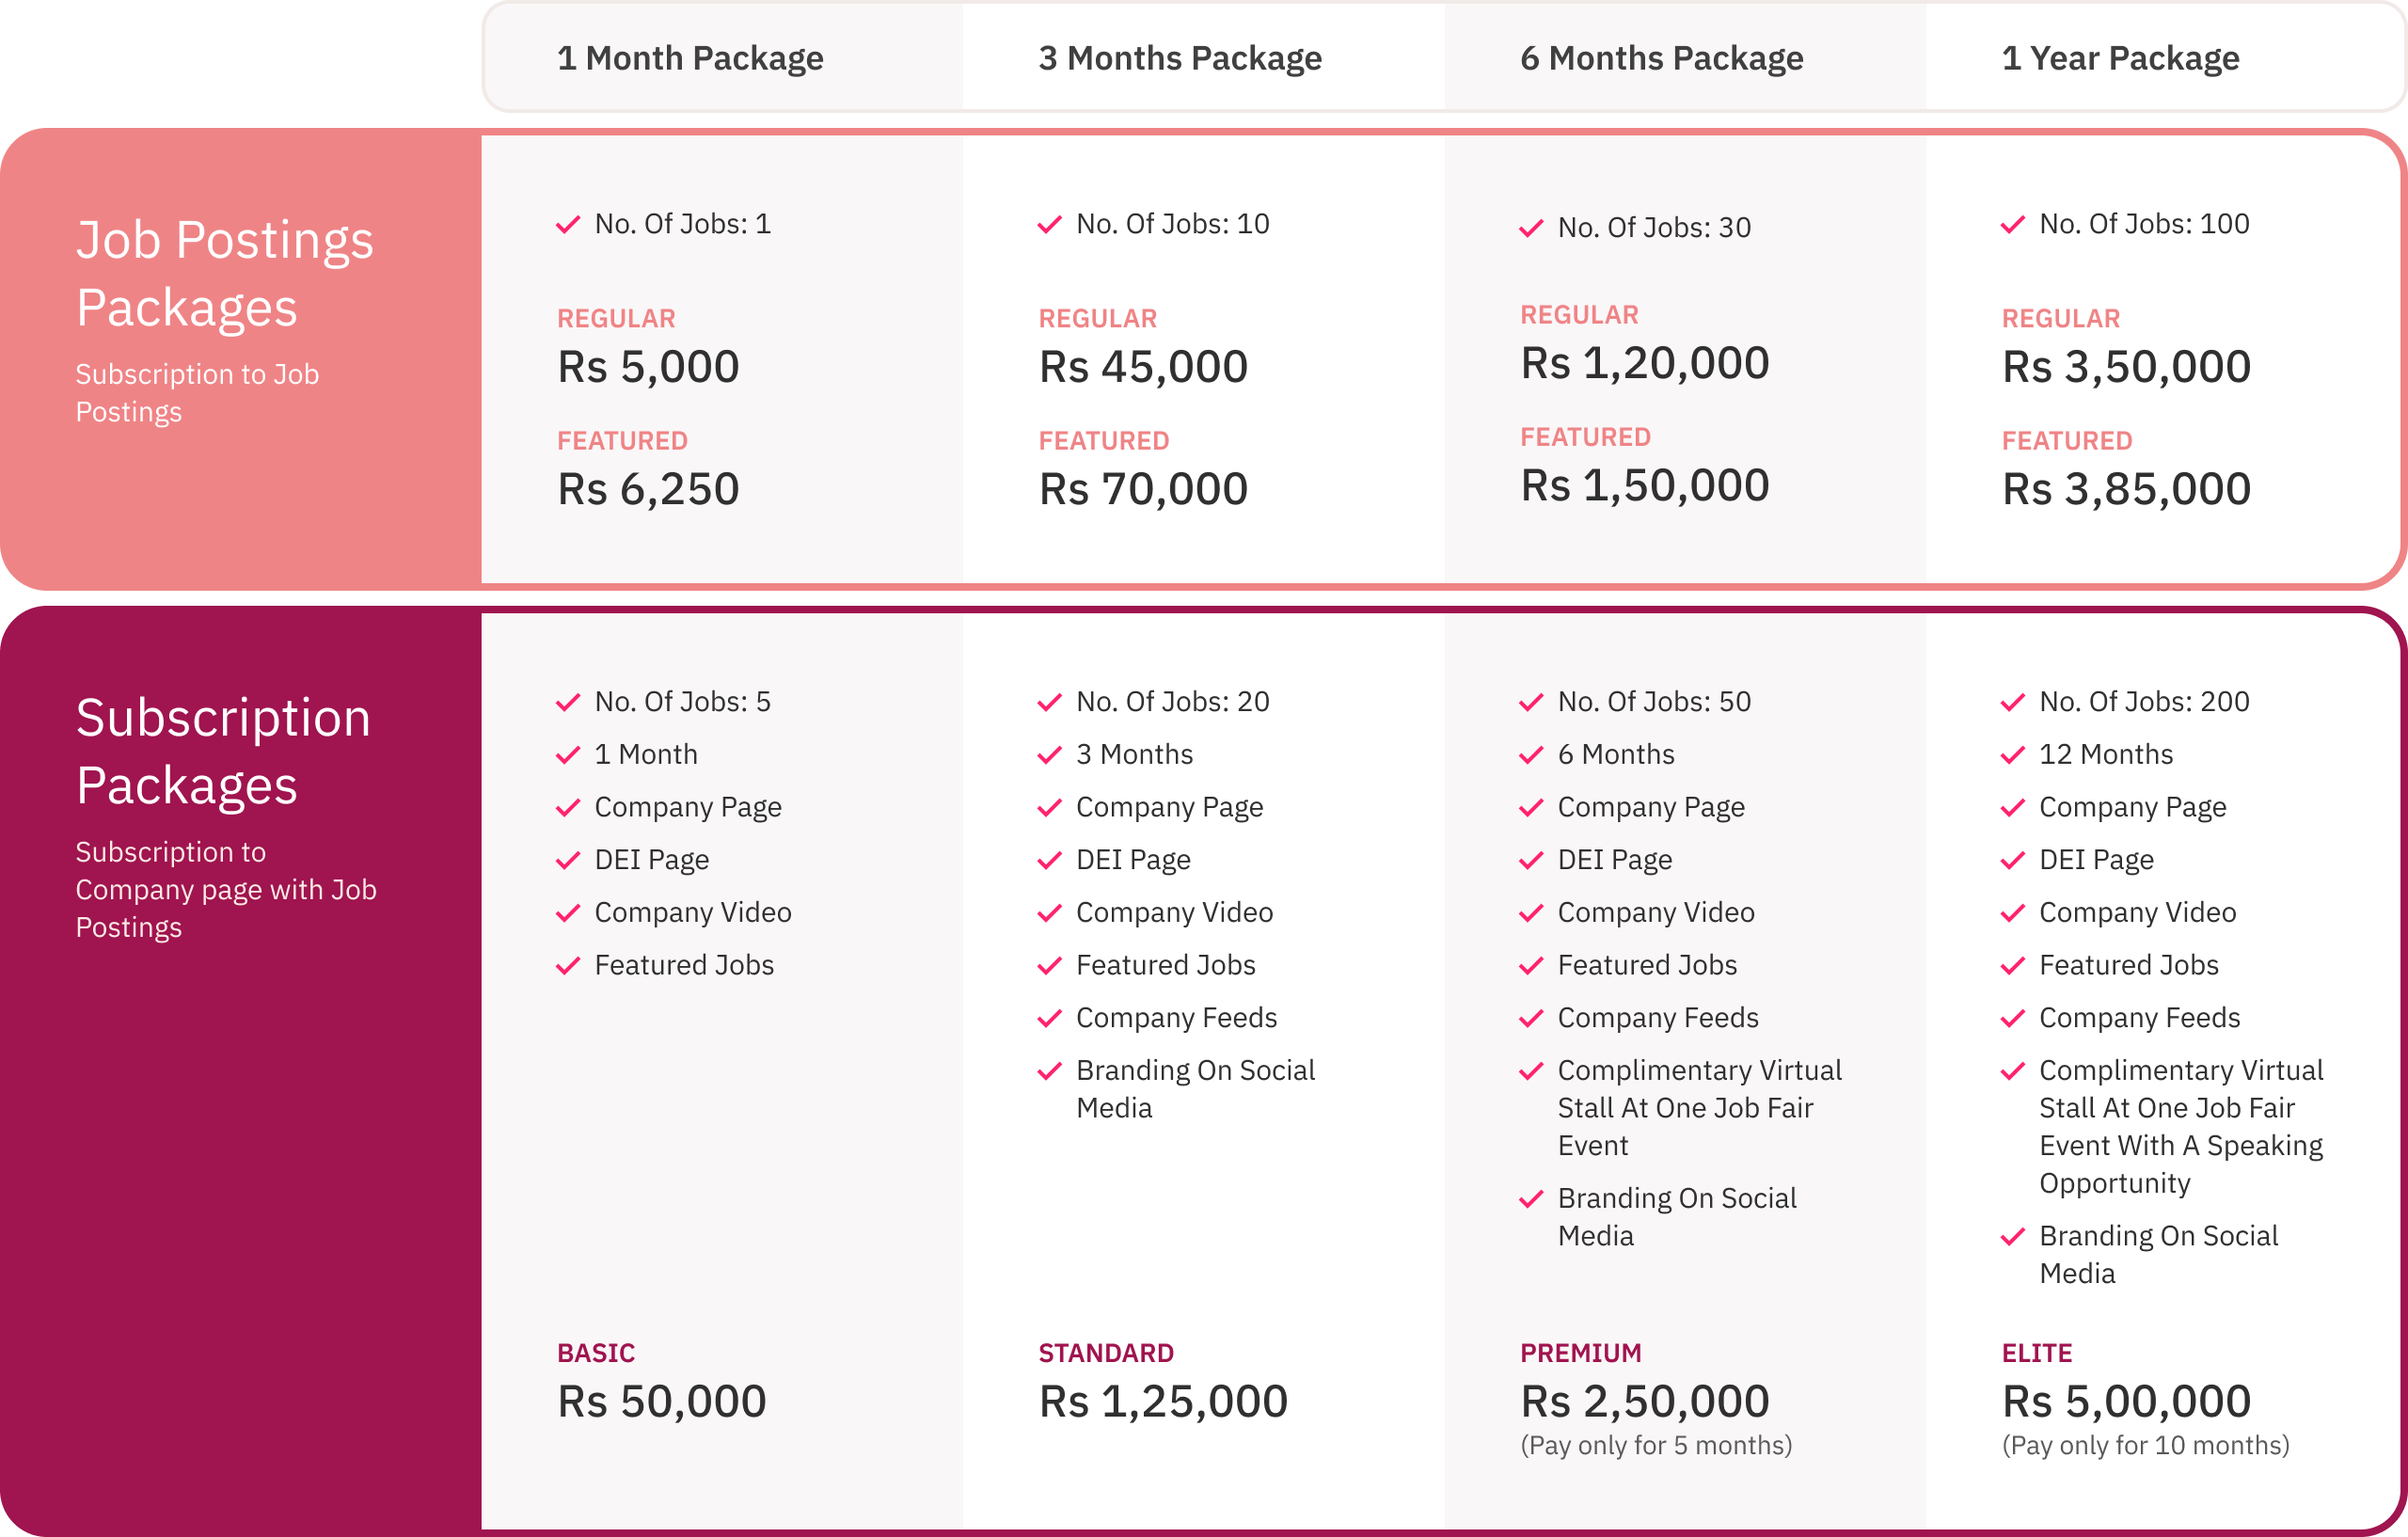Click the checkmark beside "No. Of Jobs: 200"
The width and height of the screenshot is (2408, 1537).
tap(2012, 703)
